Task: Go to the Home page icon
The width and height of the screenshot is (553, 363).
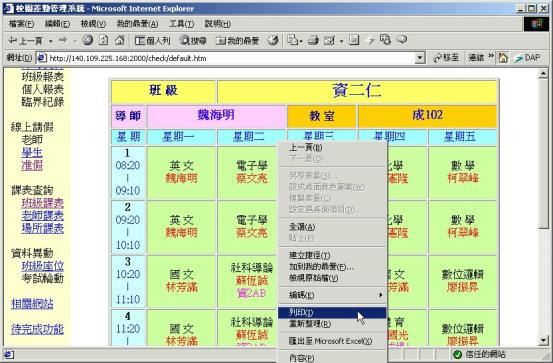Action: pos(120,40)
